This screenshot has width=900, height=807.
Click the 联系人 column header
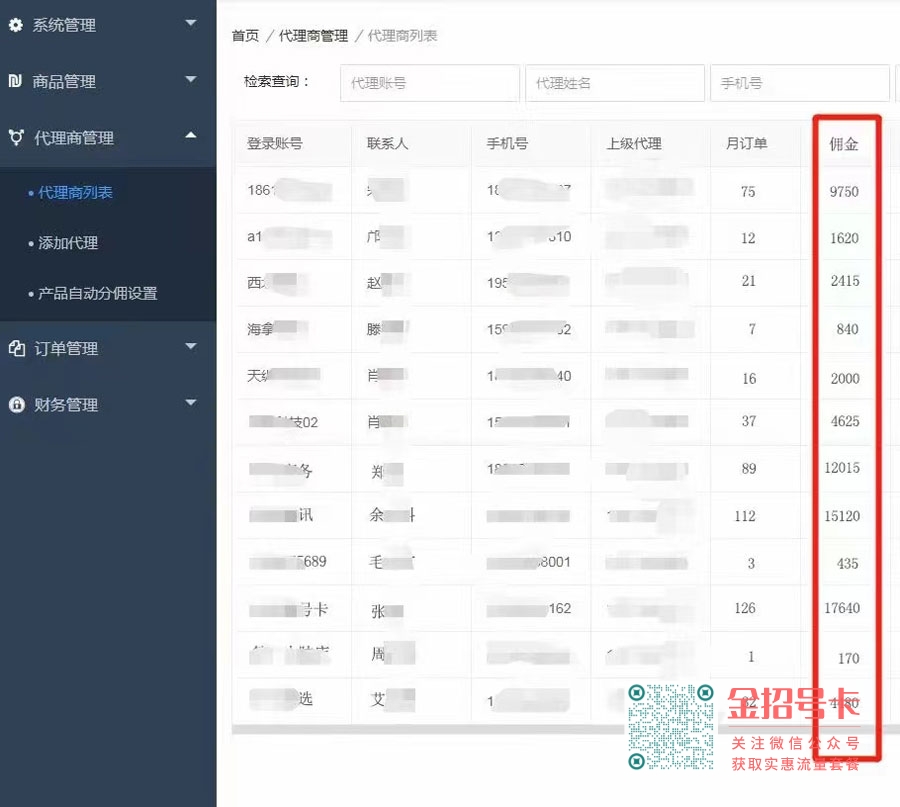click(x=387, y=143)
